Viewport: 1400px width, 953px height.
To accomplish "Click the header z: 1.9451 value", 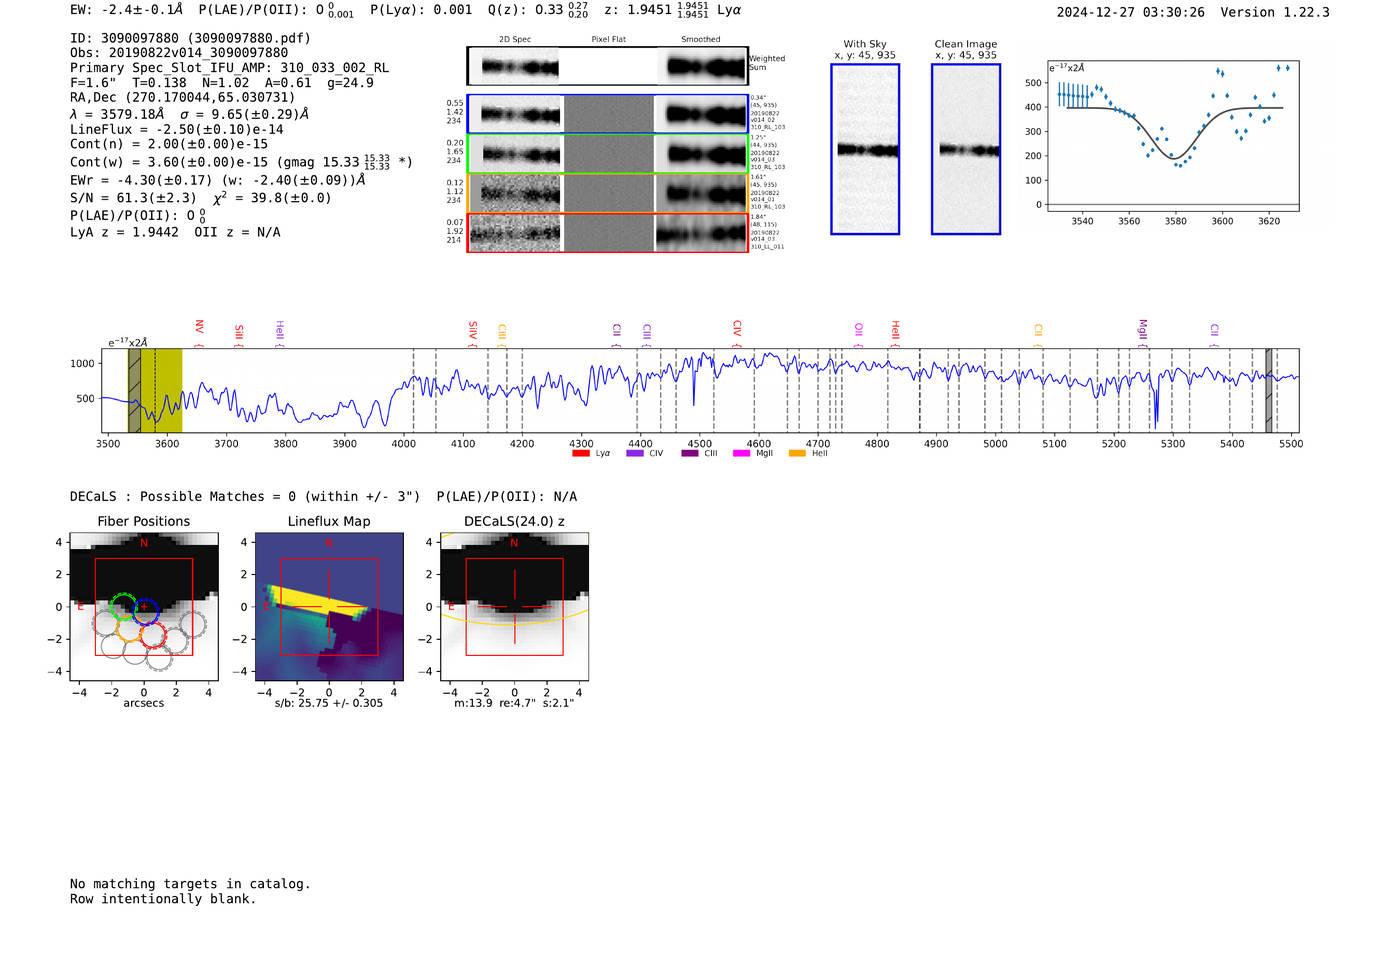I will pos(656,10).
